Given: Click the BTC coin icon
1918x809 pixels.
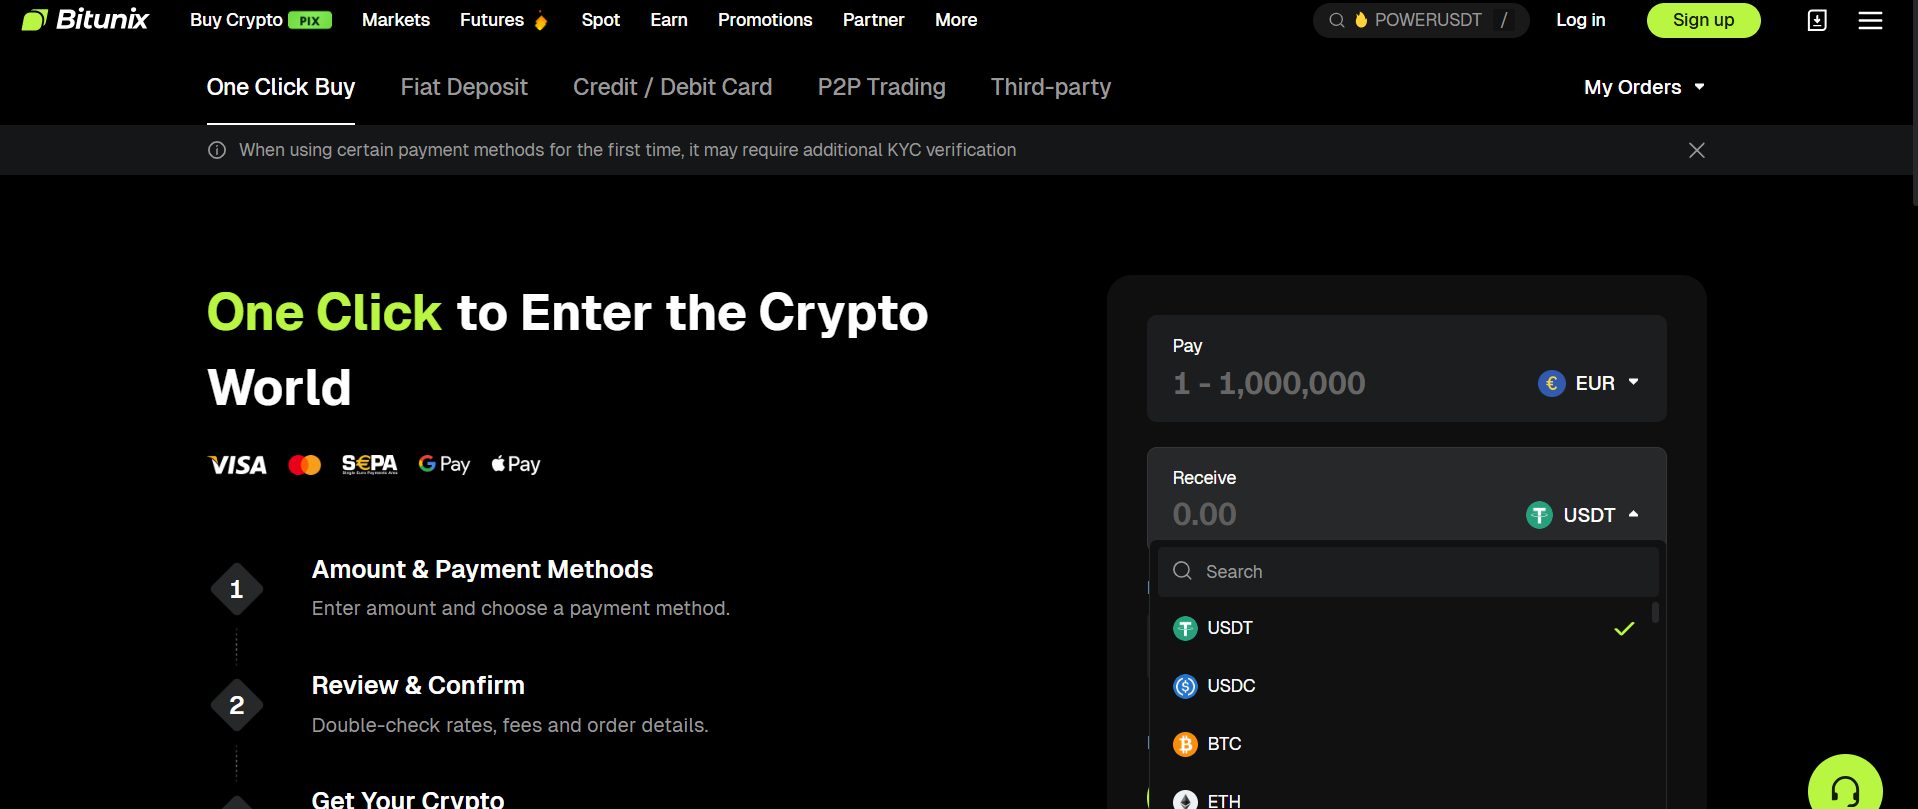Looking at the screenshot, I should point(1185,744).
